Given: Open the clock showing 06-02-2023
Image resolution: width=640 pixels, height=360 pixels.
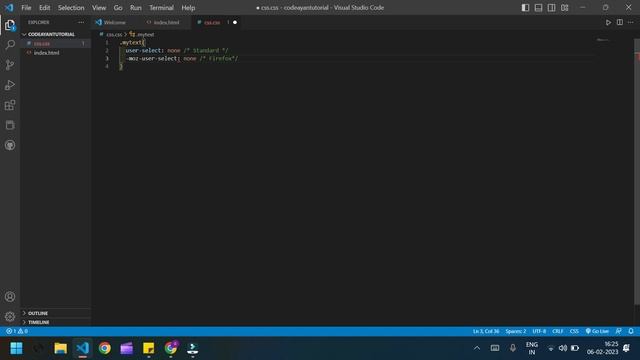Looking at the screenshot, I should point(602,348).
